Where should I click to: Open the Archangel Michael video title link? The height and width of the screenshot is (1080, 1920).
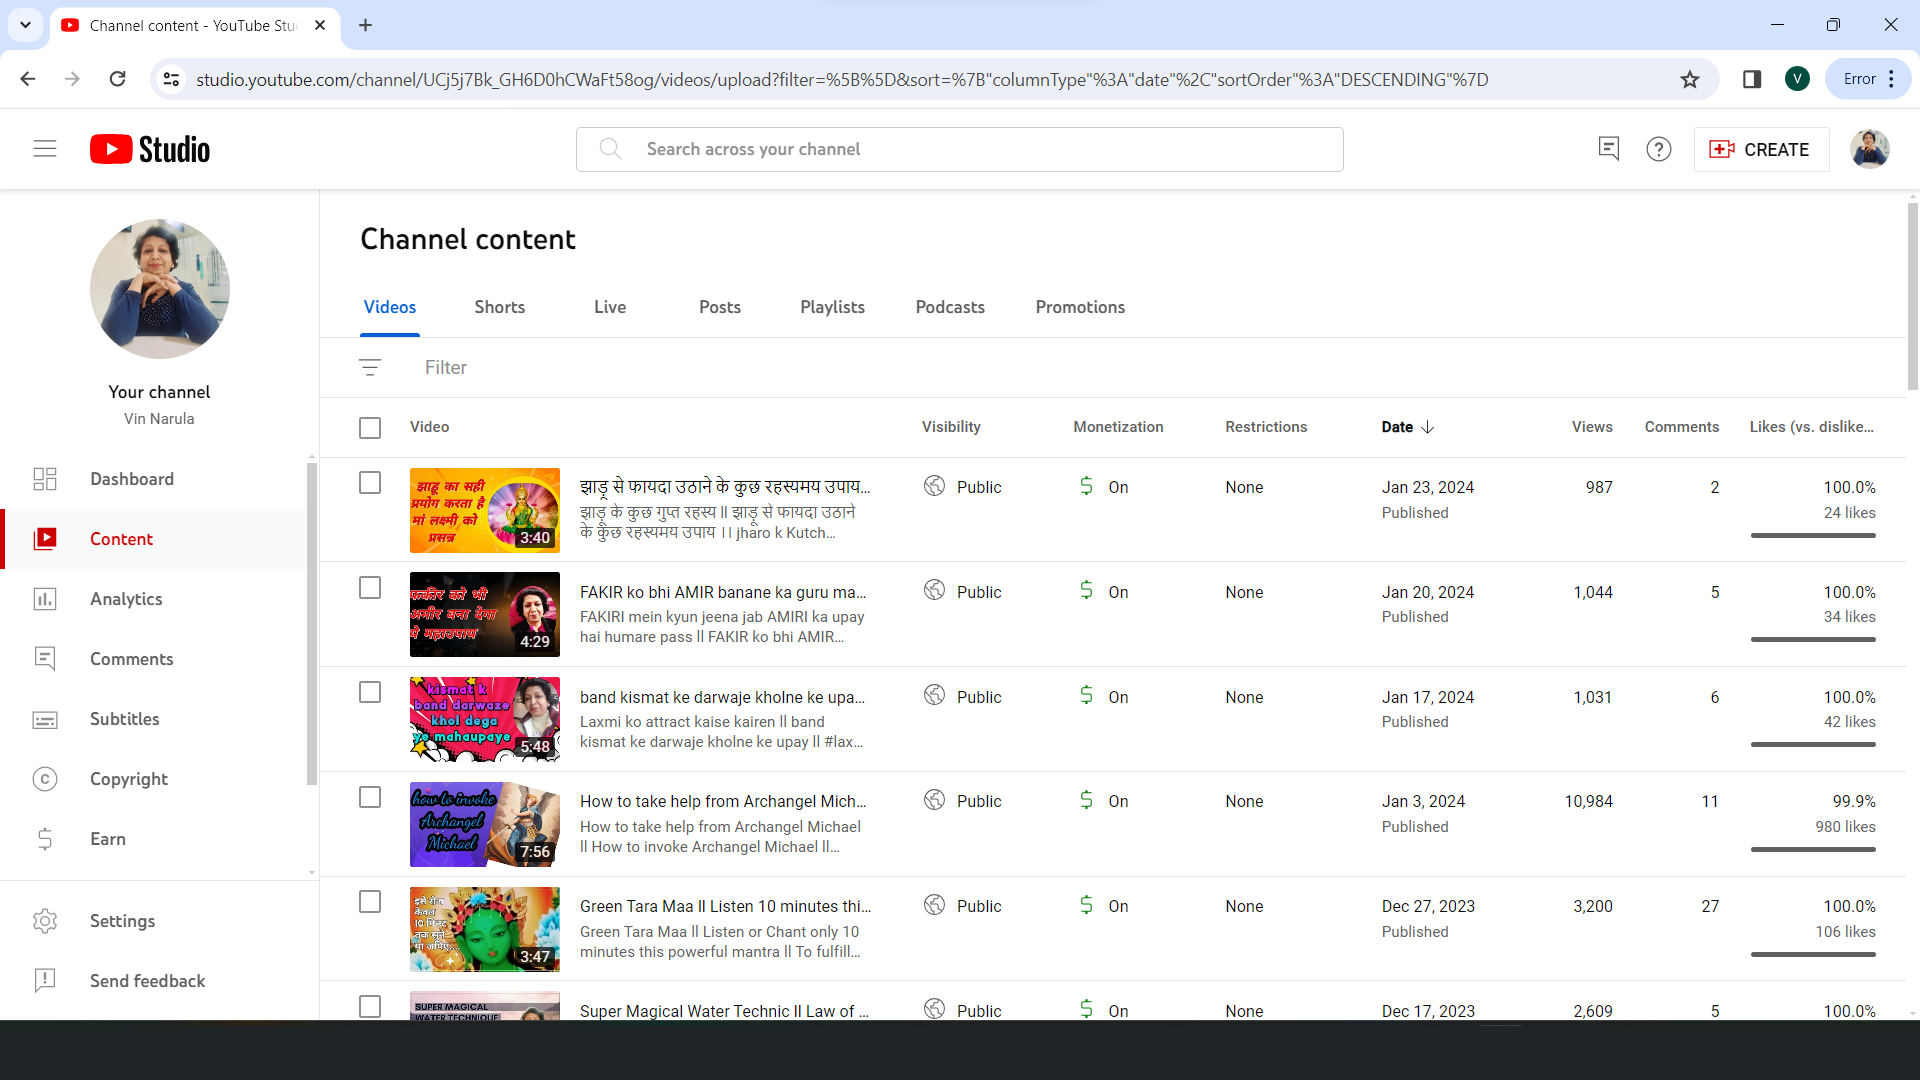[x=722, y=801]
